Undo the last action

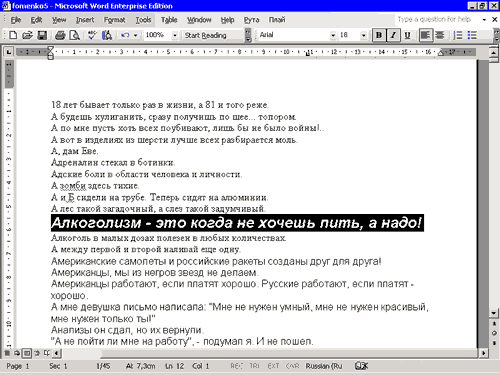pos(125,35)
